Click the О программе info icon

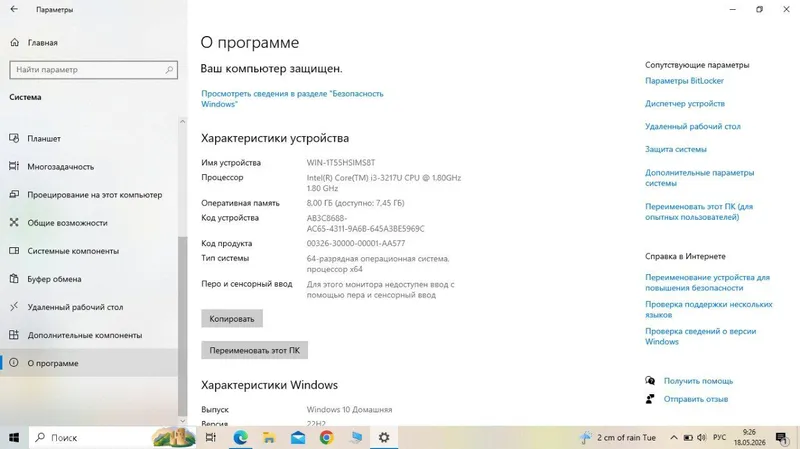pyautogui.click(x=14, y=363)
